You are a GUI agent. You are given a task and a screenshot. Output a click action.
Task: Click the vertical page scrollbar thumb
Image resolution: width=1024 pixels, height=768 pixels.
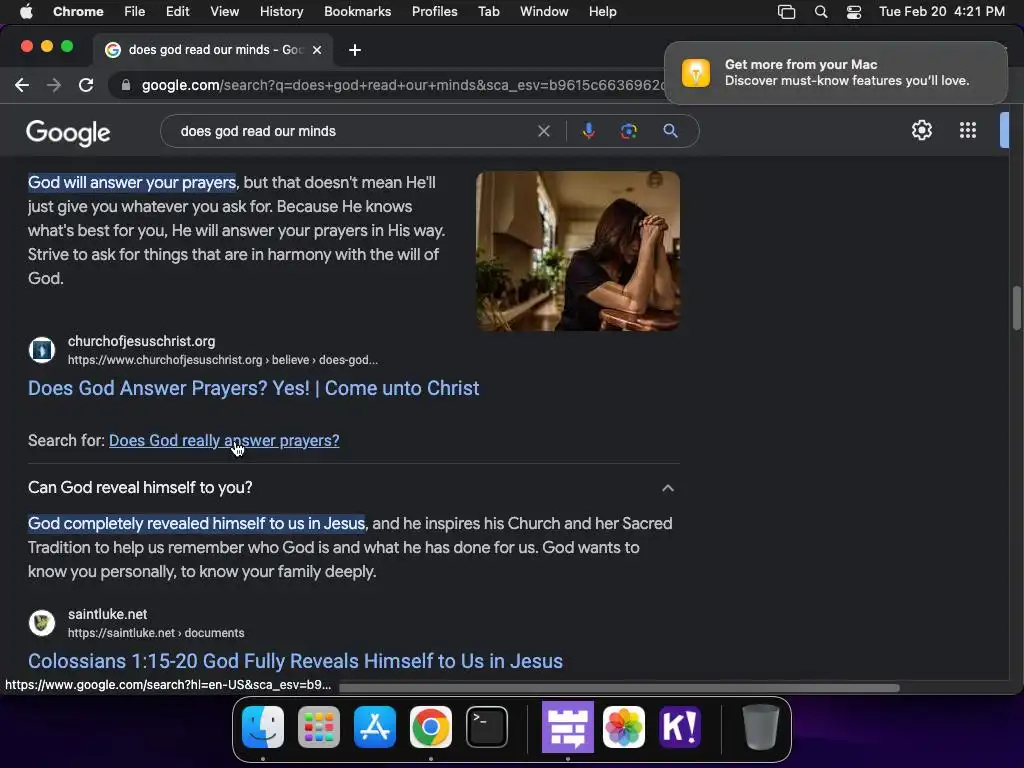[1017, 308]
